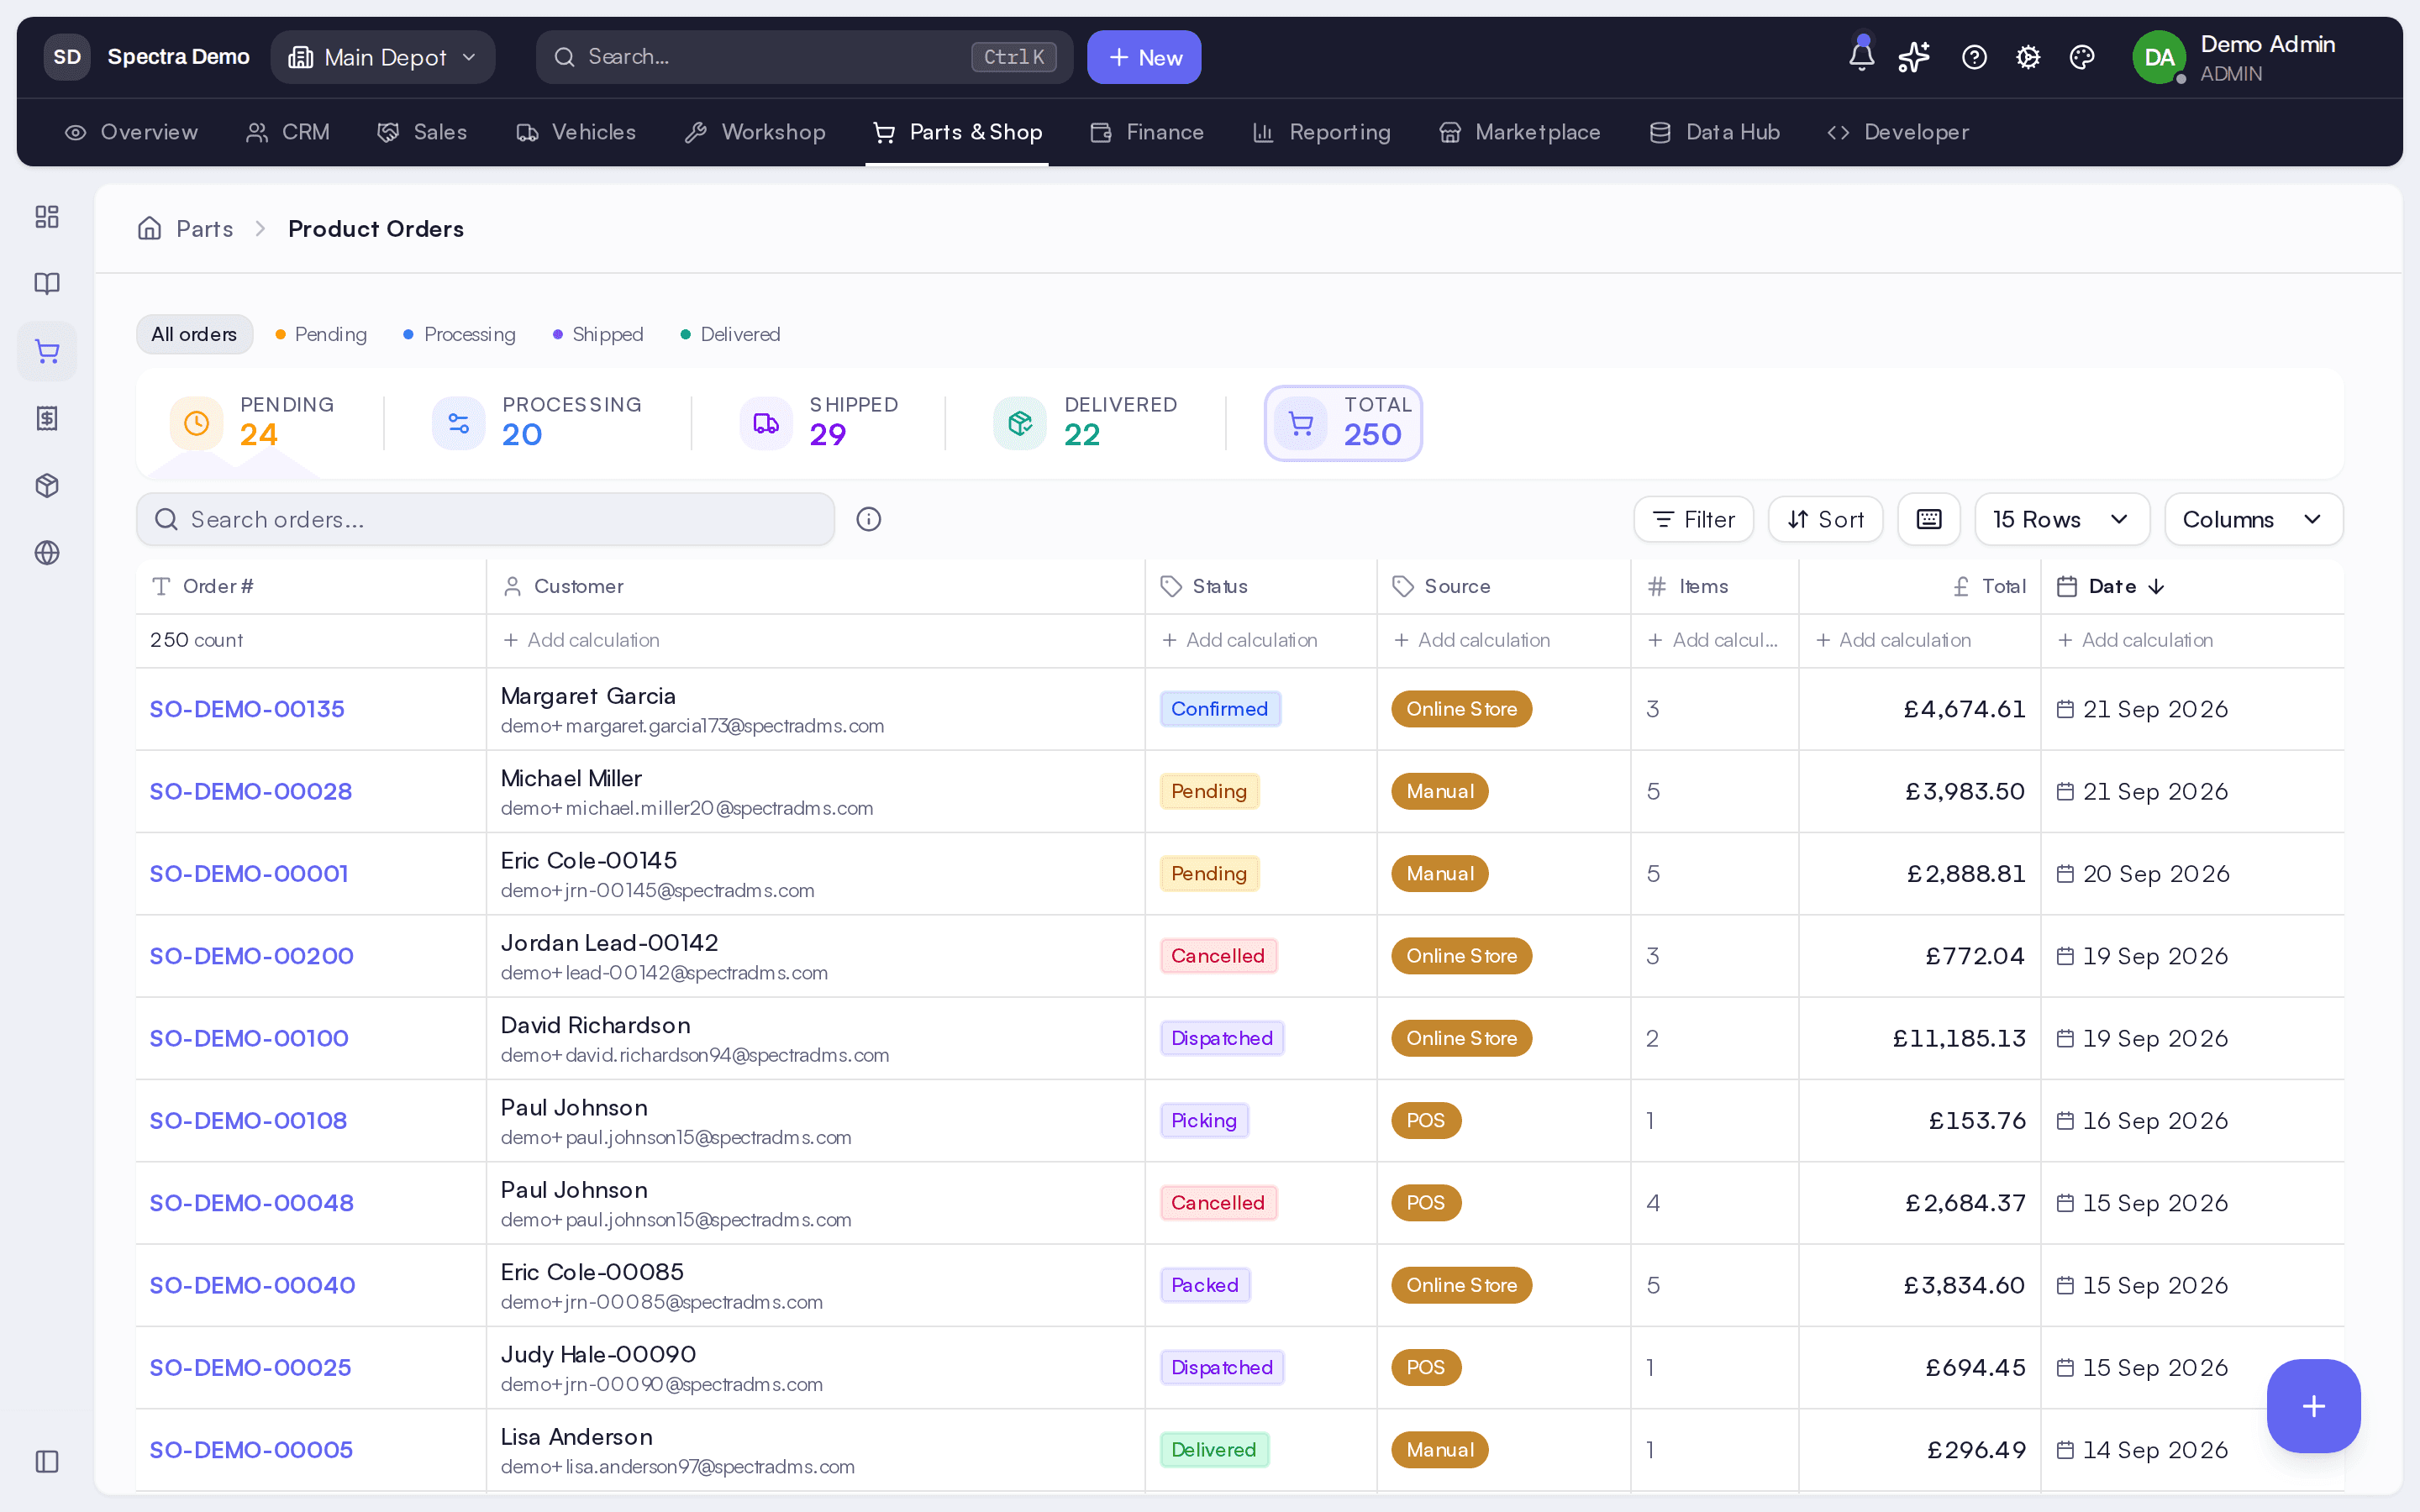The image size is (2420, 1512).
Task: Add calculation under Date column
Action: (x=2135, y=640)
